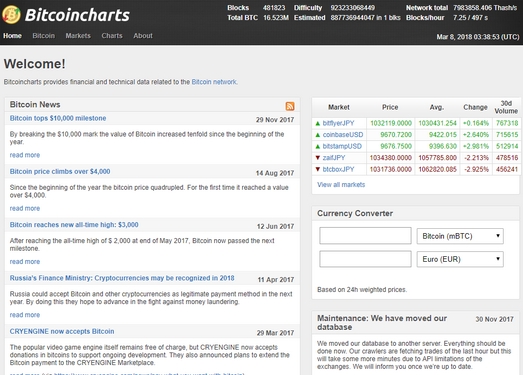
Task: Open the bitflyerJPY market link
Action: coord(339,123)
